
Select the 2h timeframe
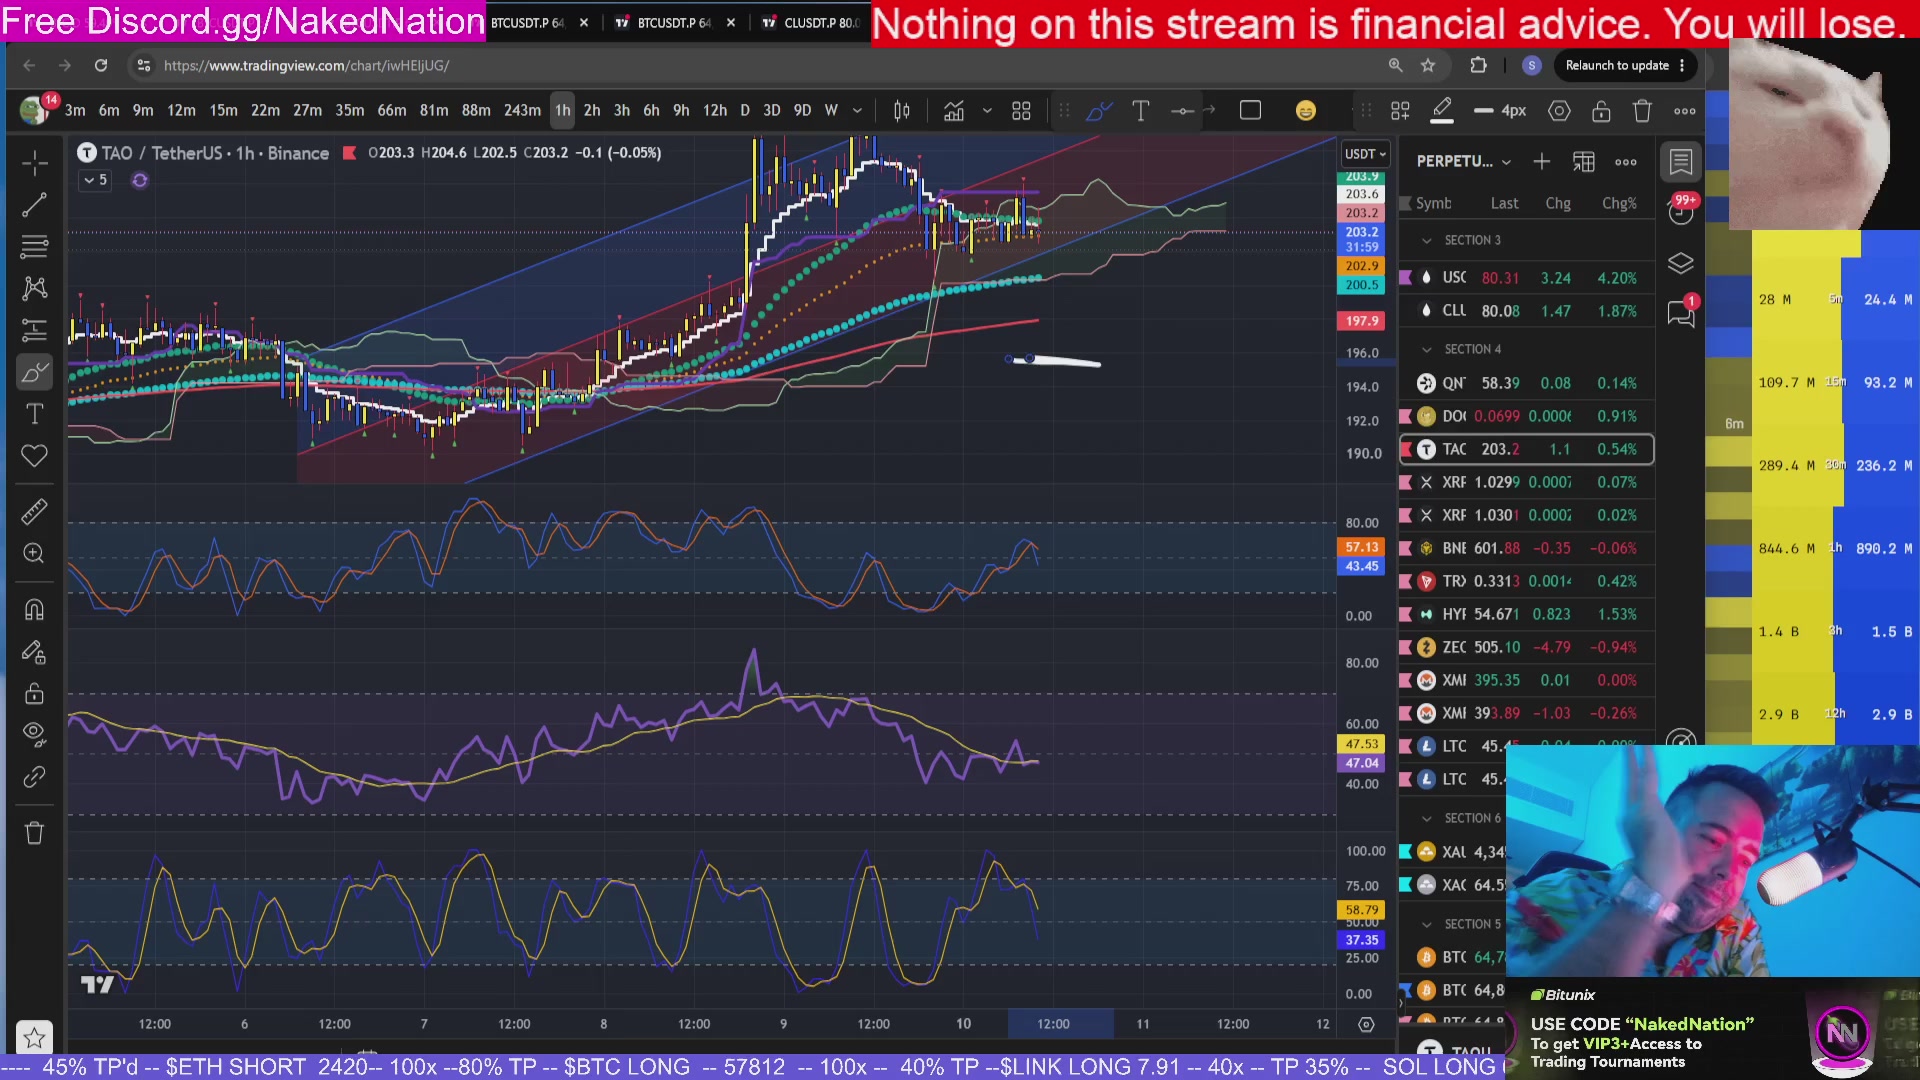(x=592, y=111)
